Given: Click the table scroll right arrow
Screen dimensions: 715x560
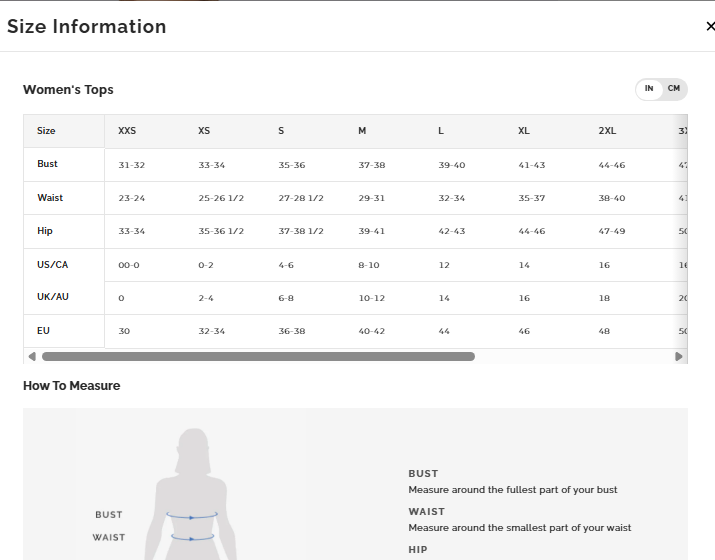Looking at the screenshot, I should pos(680,356).
